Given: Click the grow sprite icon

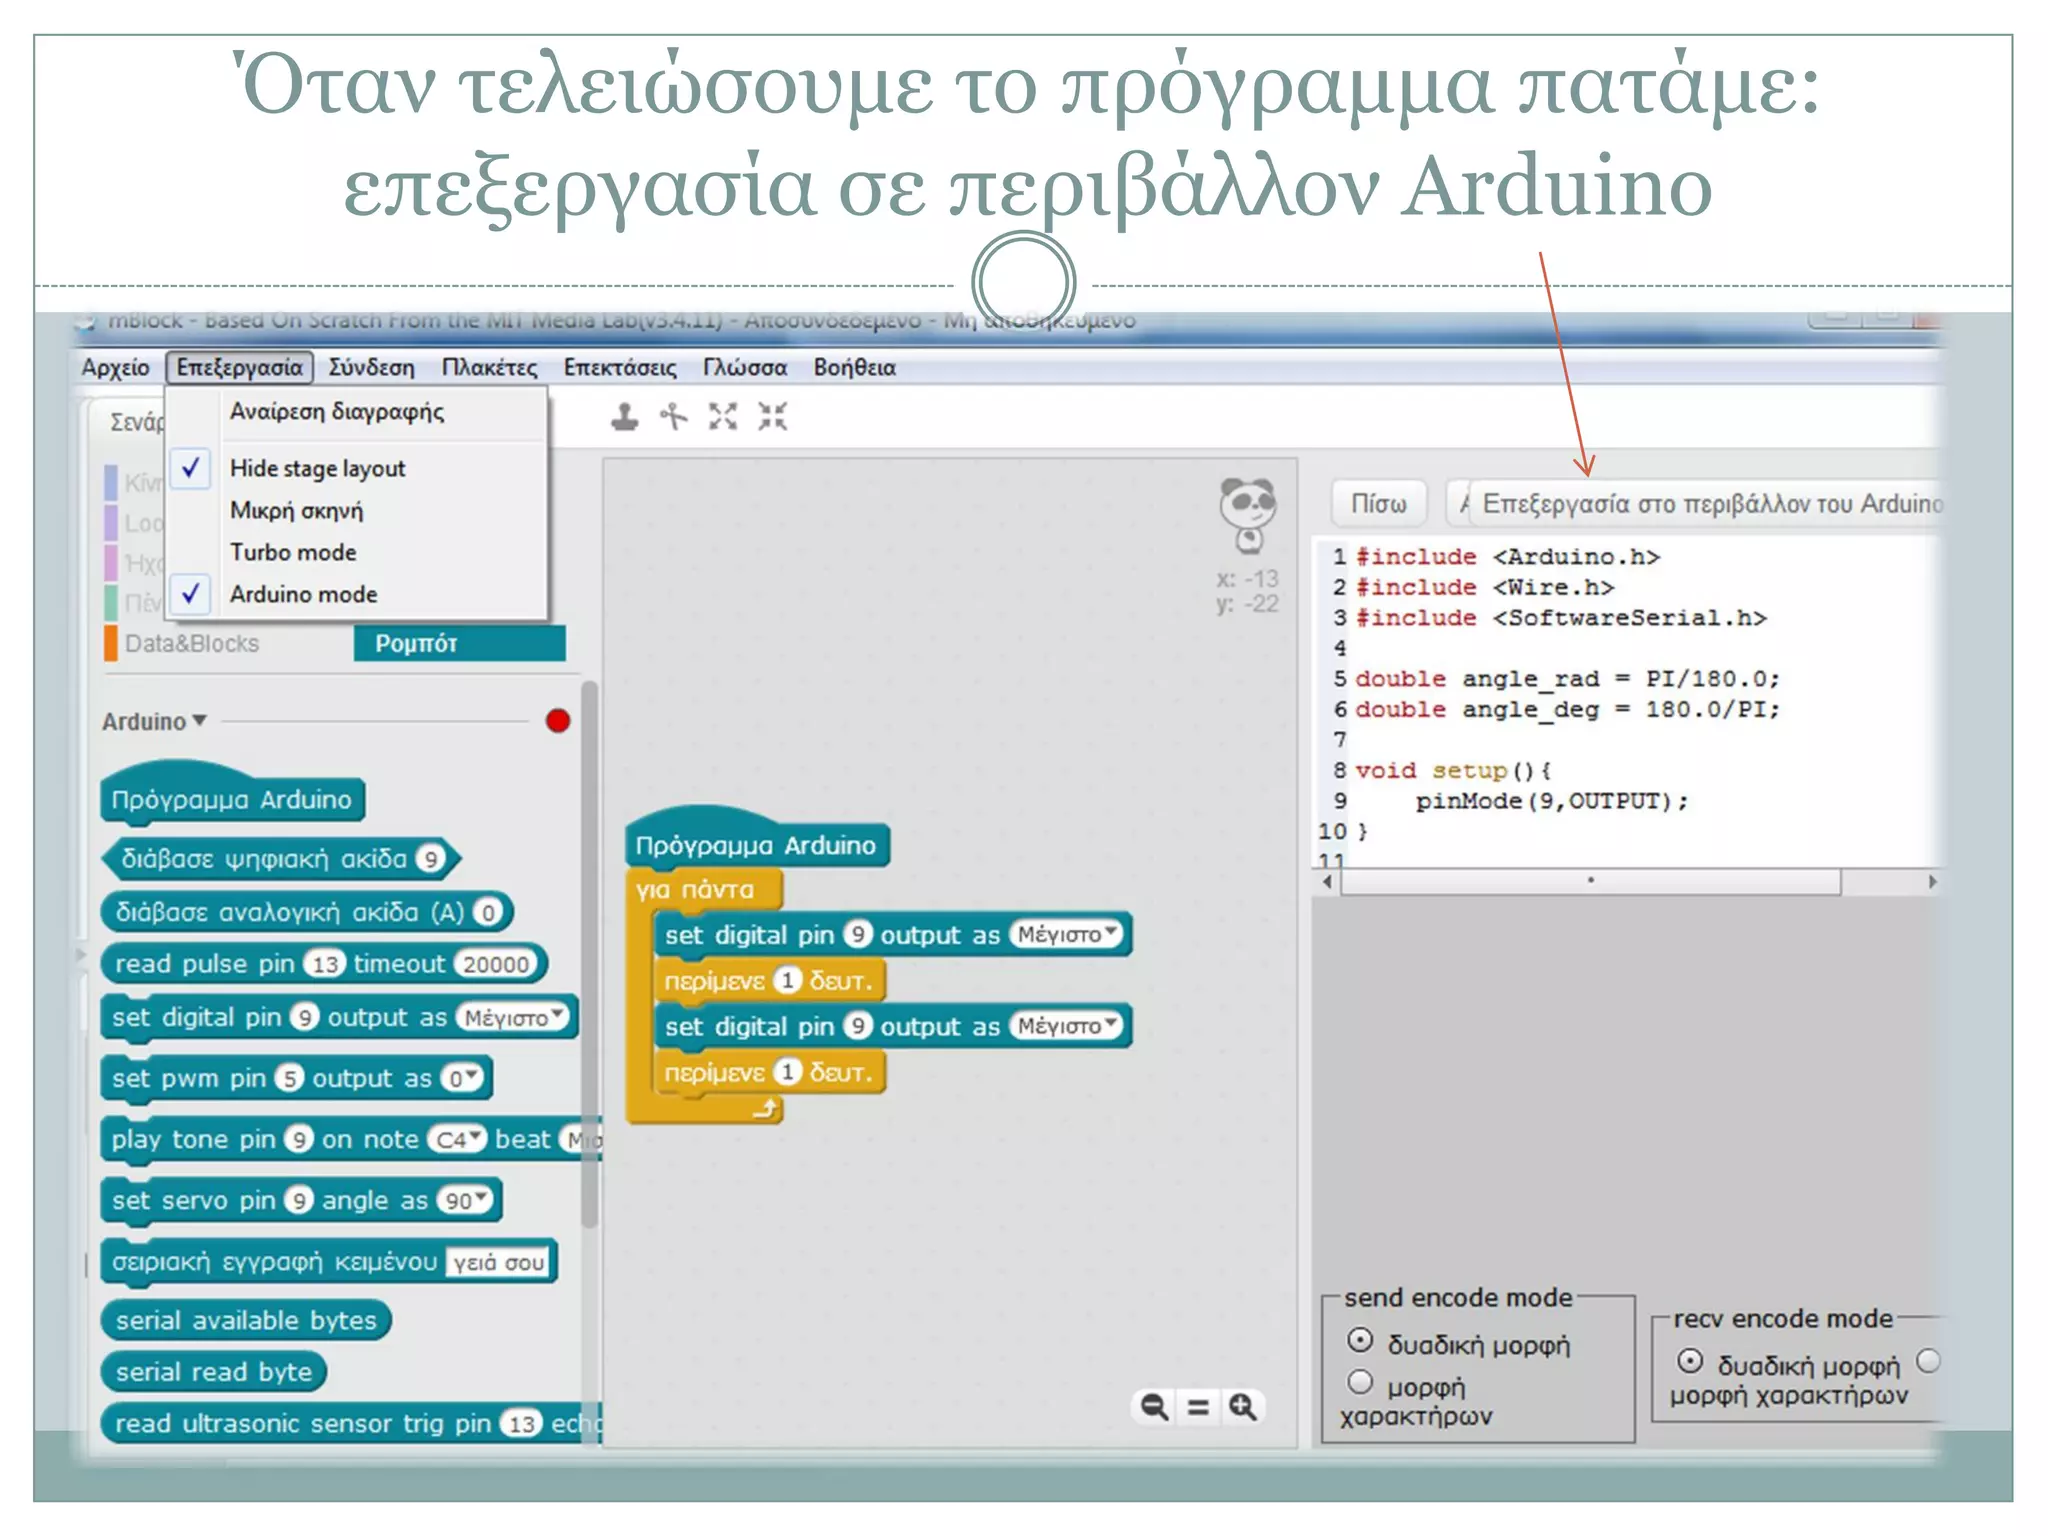Looking at the screenshot, I should 723,416.
